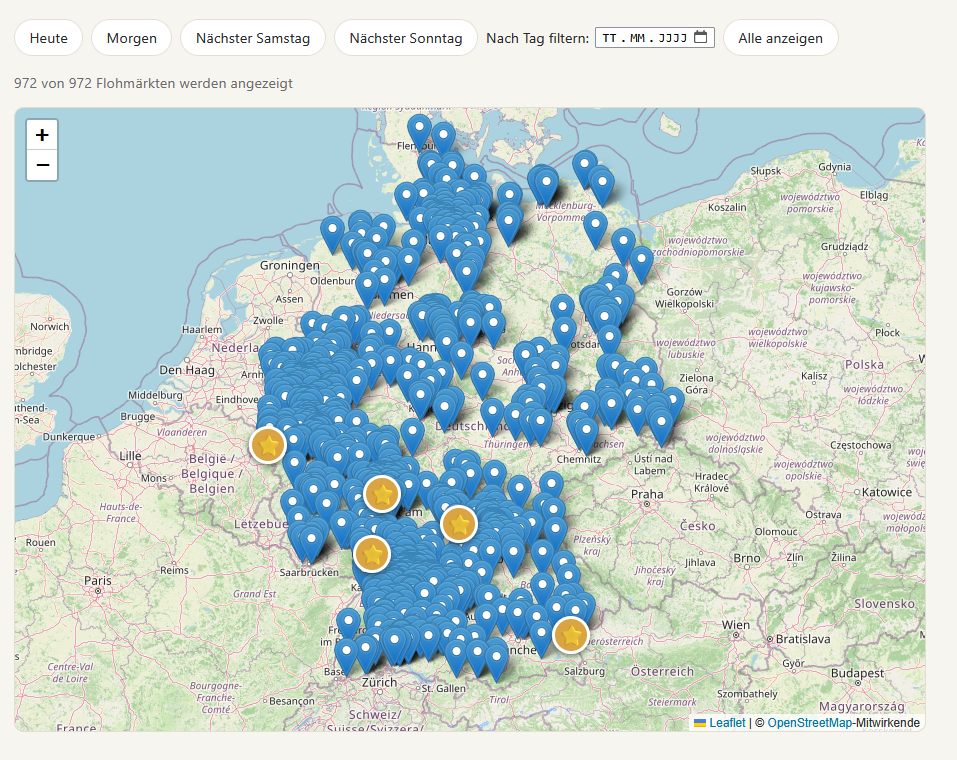Click the 'Nach Tag filtern:' label
Viewport: 957px width, 760px height.
[537, 38]
